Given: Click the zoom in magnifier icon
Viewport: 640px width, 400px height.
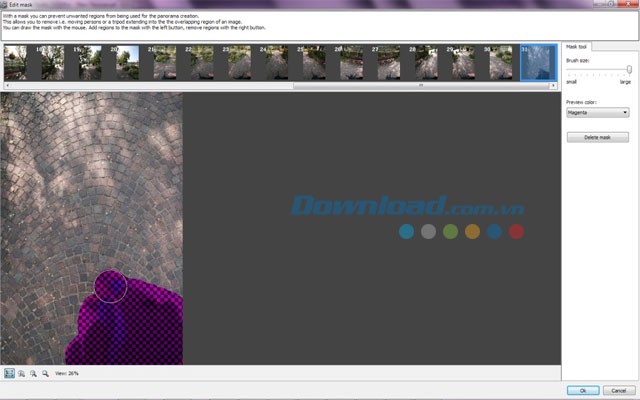Looking at the screenshot, I should pos(33,373).
